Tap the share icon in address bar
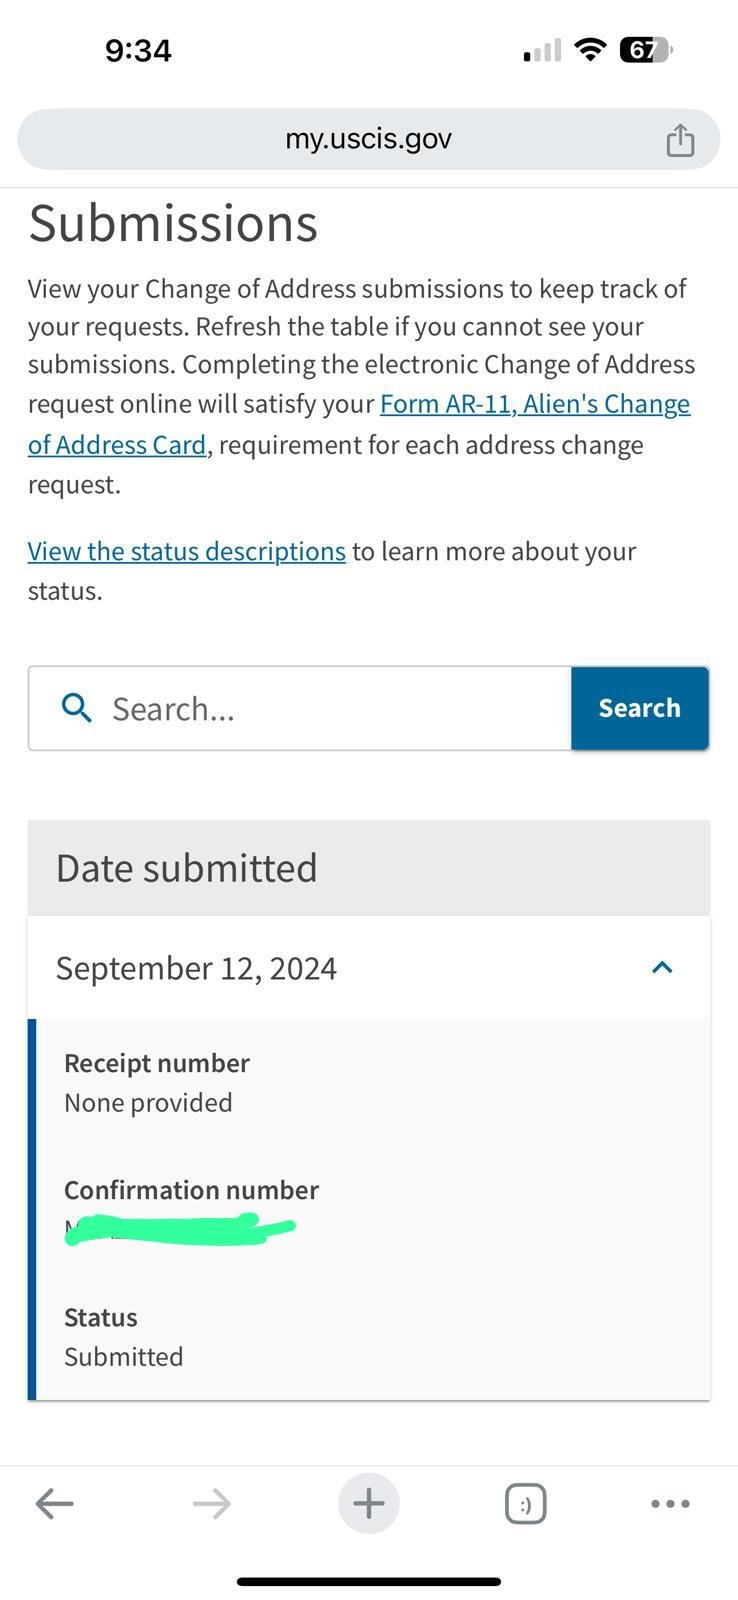 coord(680,140)
